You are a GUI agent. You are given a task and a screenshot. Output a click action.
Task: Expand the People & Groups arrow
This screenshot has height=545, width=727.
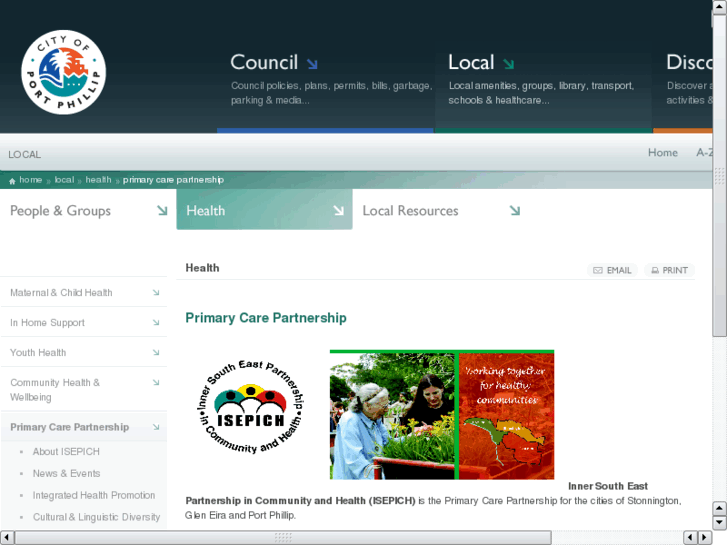click(x=162, y=211)
